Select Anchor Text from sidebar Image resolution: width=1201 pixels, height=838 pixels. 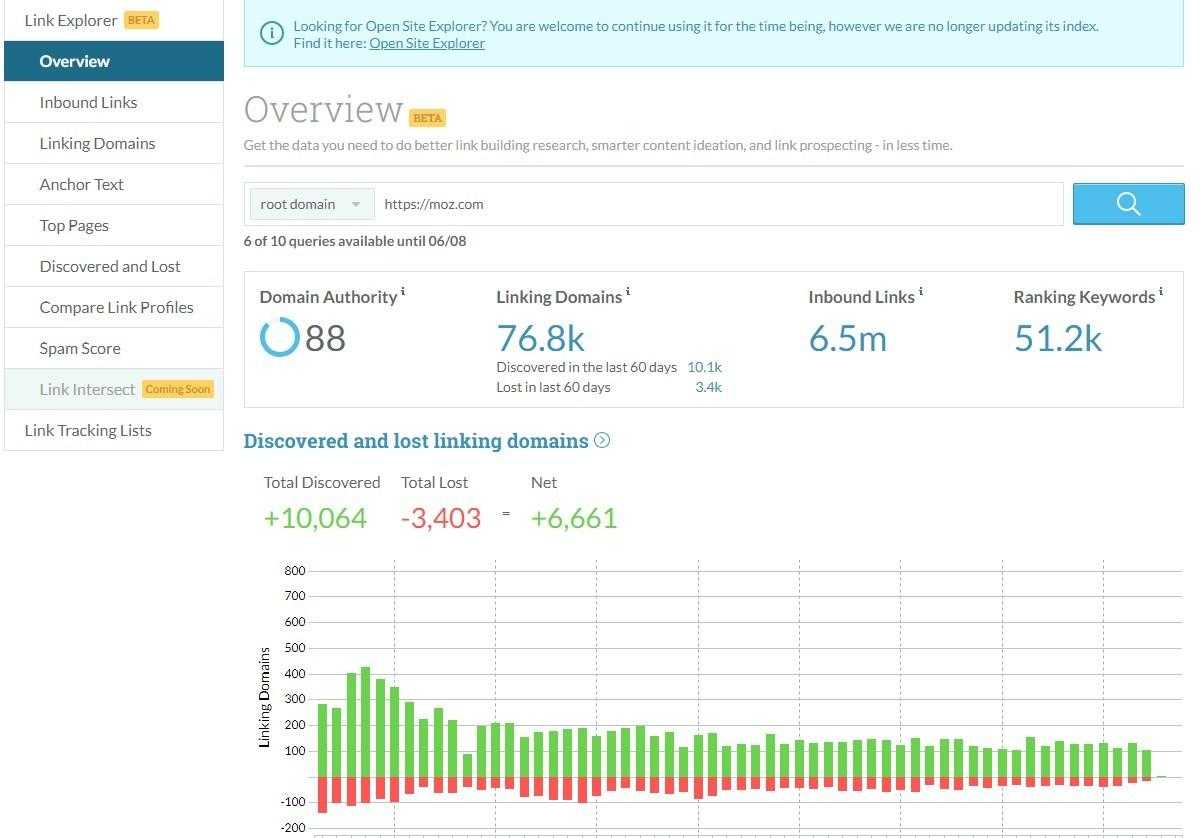coord(82,184)
